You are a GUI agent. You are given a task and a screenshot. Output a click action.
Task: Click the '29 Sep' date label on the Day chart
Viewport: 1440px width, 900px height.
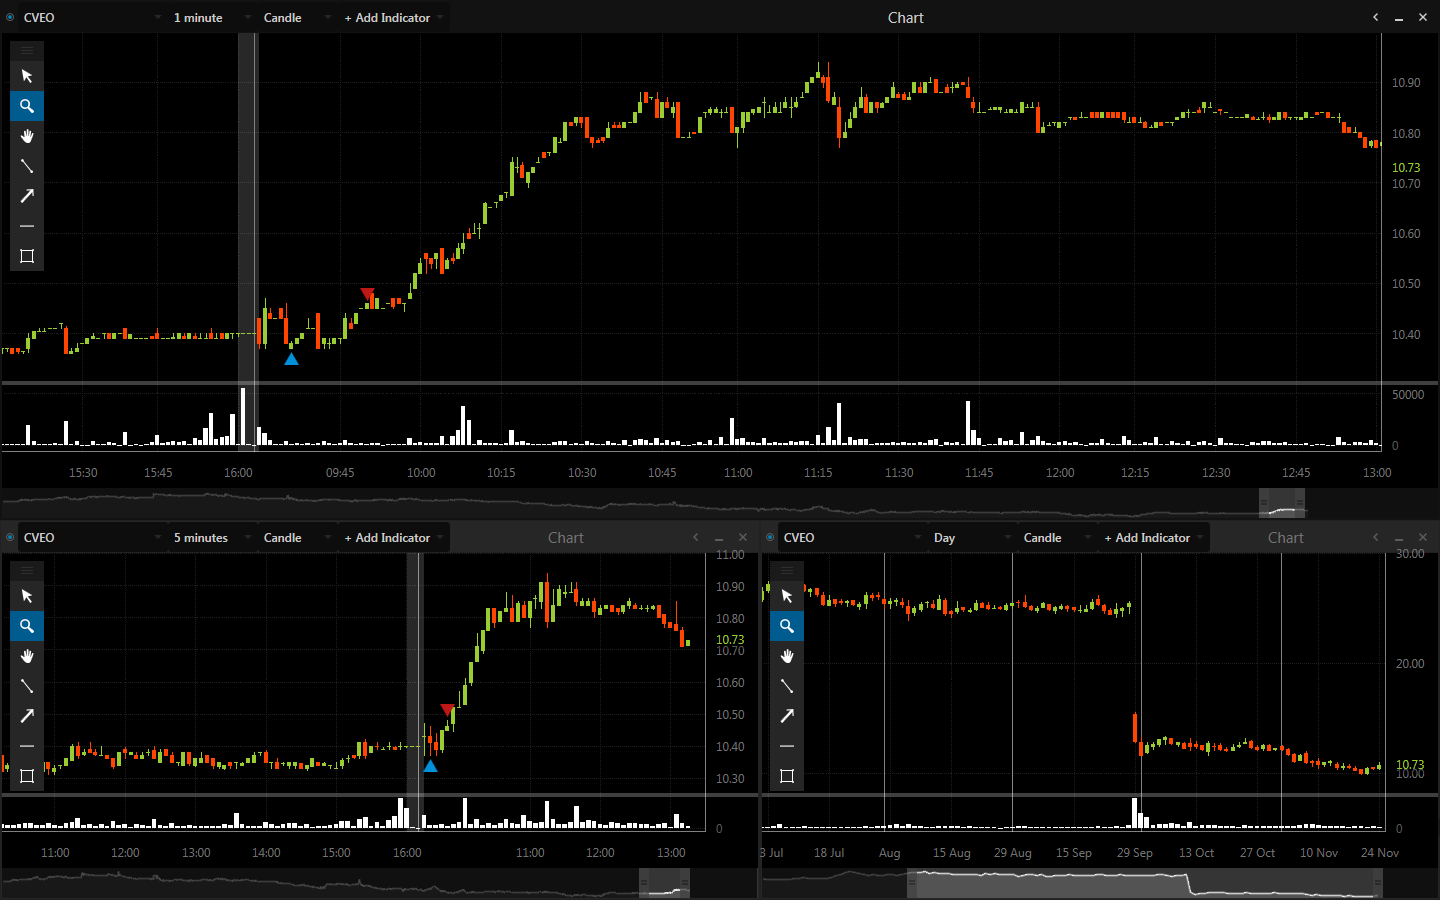(1135, 853)
